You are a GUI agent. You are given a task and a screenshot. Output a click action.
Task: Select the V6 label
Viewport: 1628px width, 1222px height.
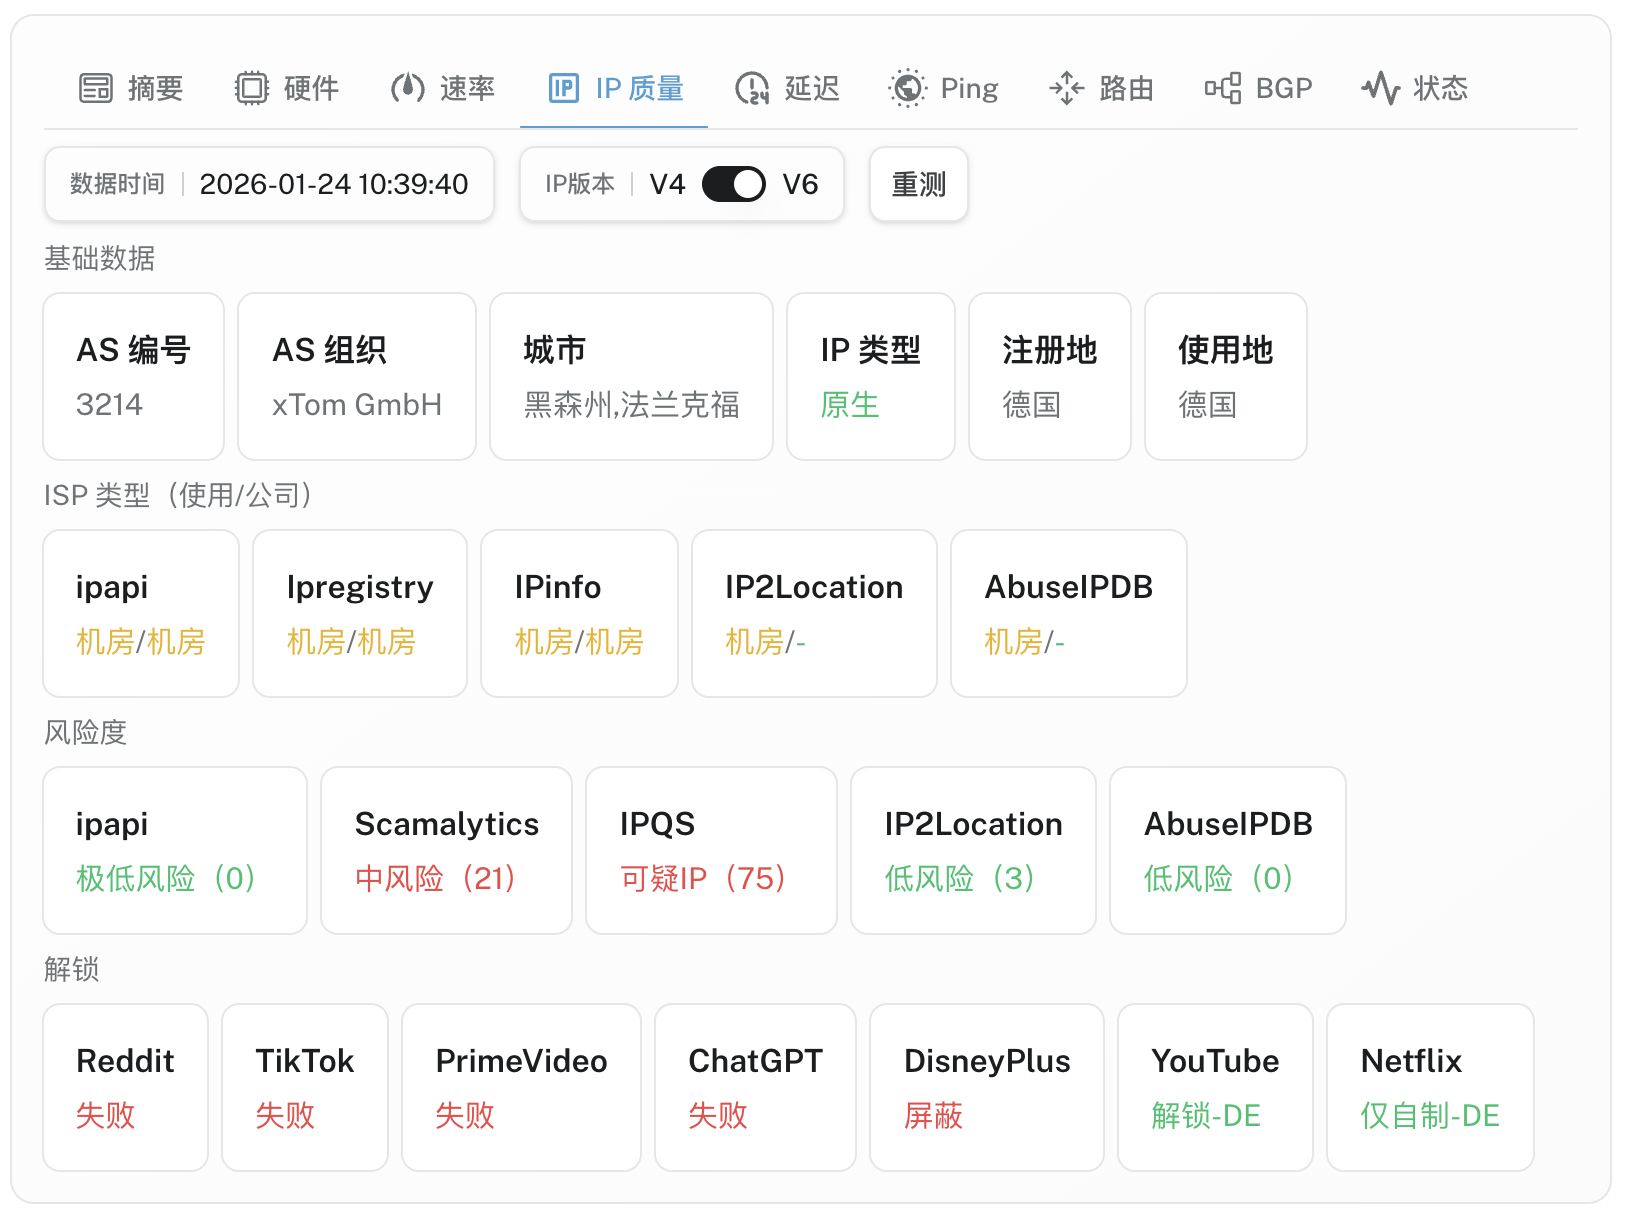(x=800, y=184)
